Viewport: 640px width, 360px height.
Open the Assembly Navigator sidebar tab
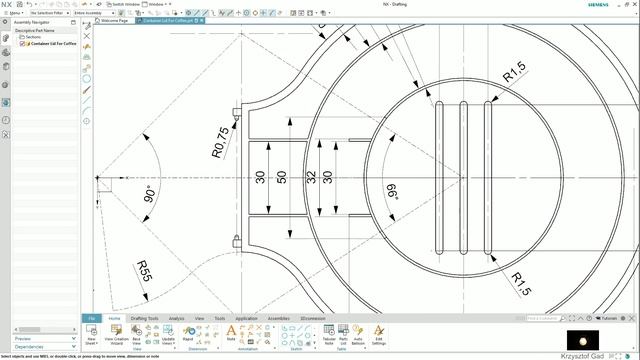click(x=6, y=38)
